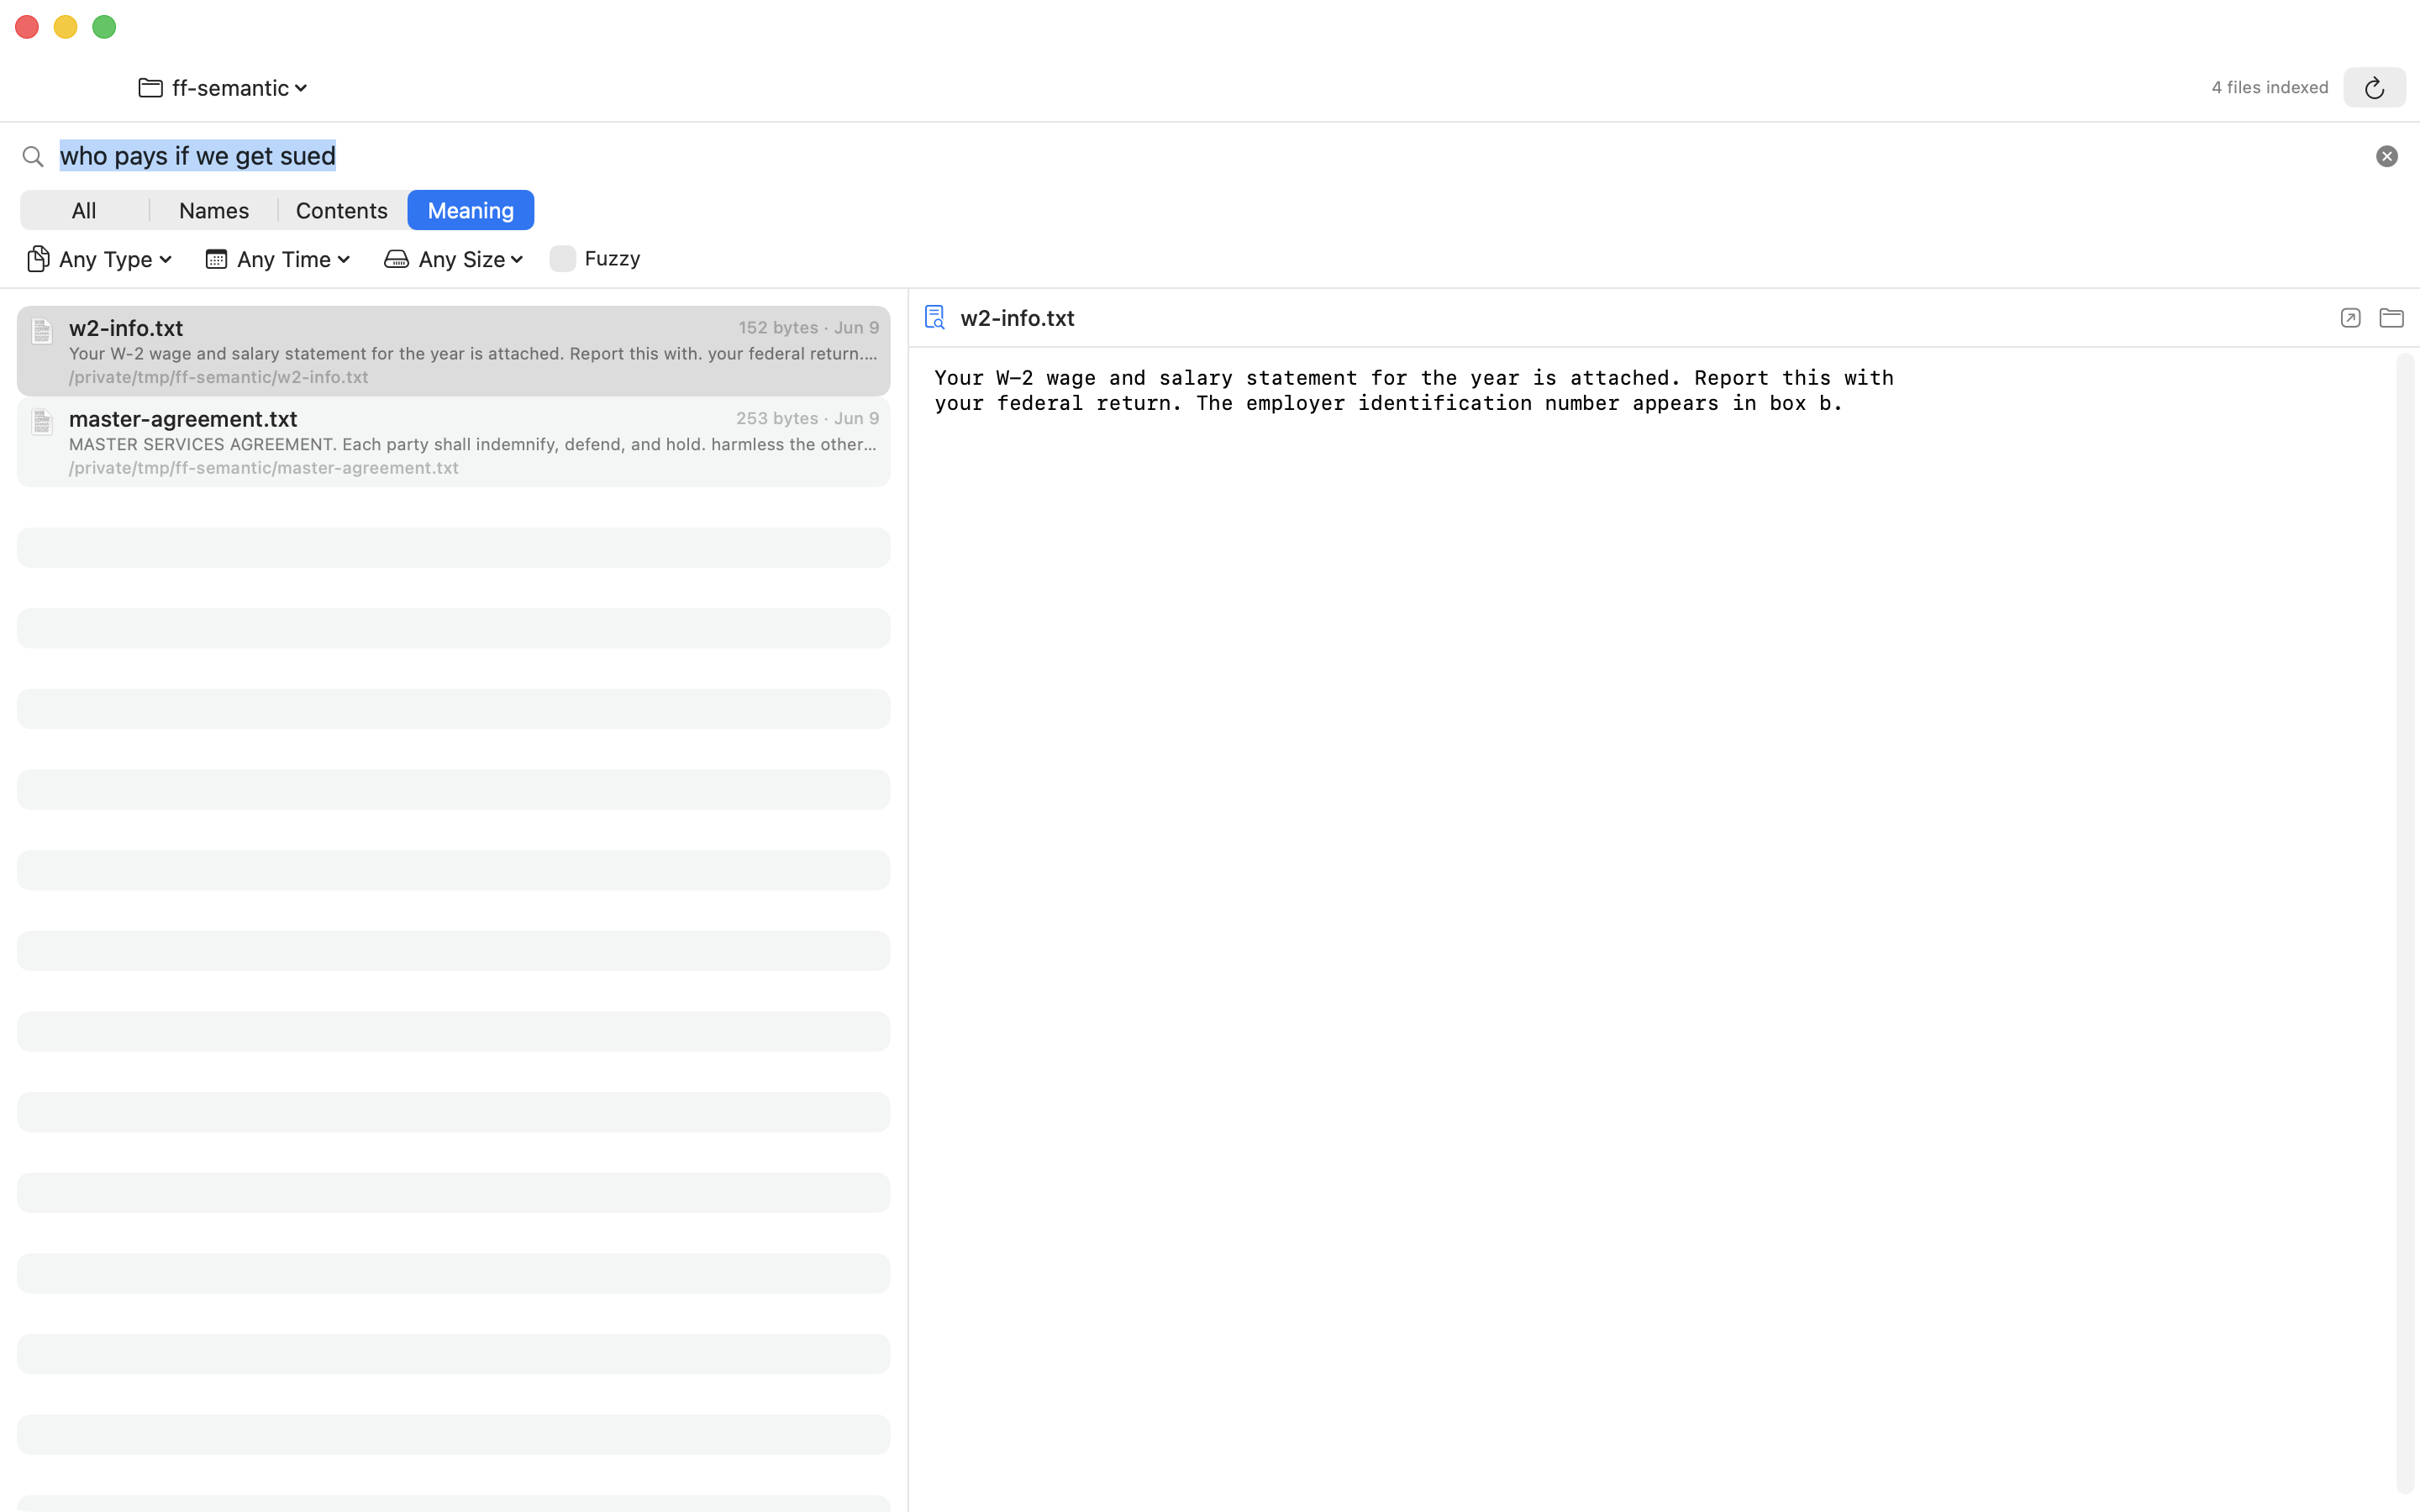This screenshot has height=1512, width=2420.
Task: Clear the search query with the X icon
Action: tap(2386, 156)
